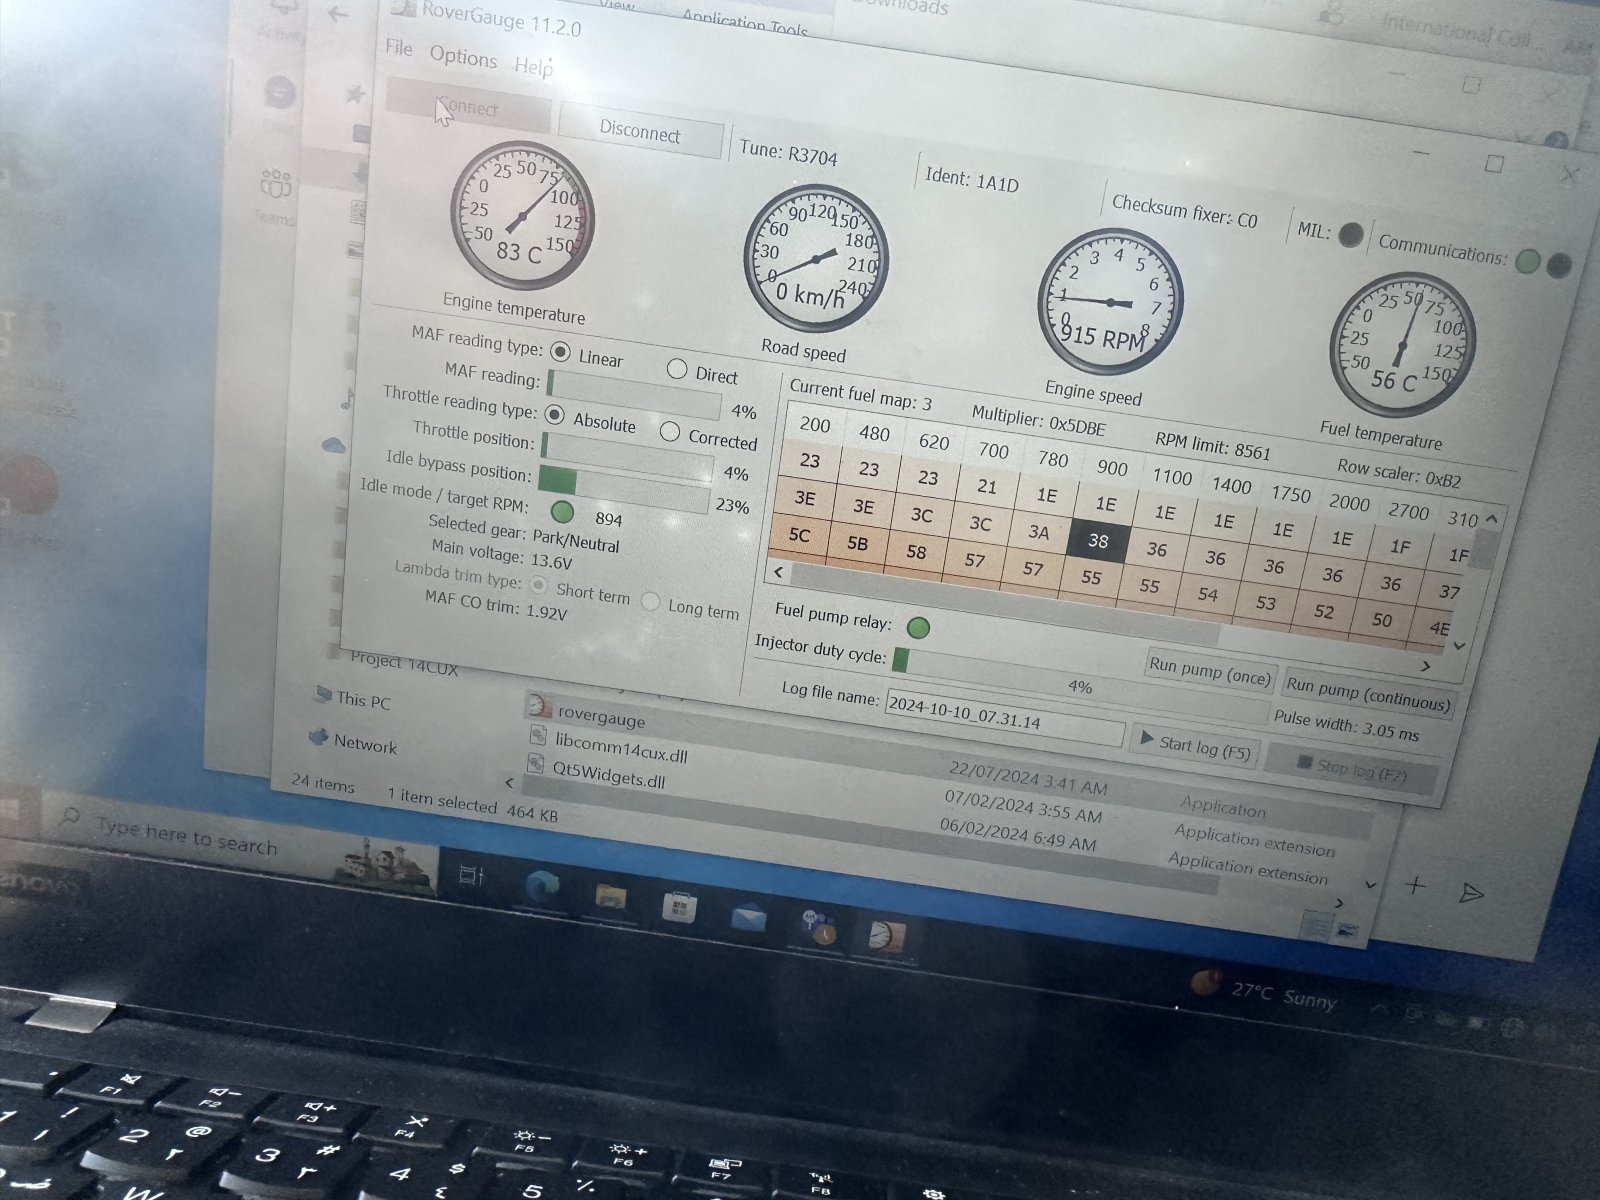Select Corrected throttle reading type
This screenshot has width=1600, height=1200.
pyautogui.click(x=670, y=433)
